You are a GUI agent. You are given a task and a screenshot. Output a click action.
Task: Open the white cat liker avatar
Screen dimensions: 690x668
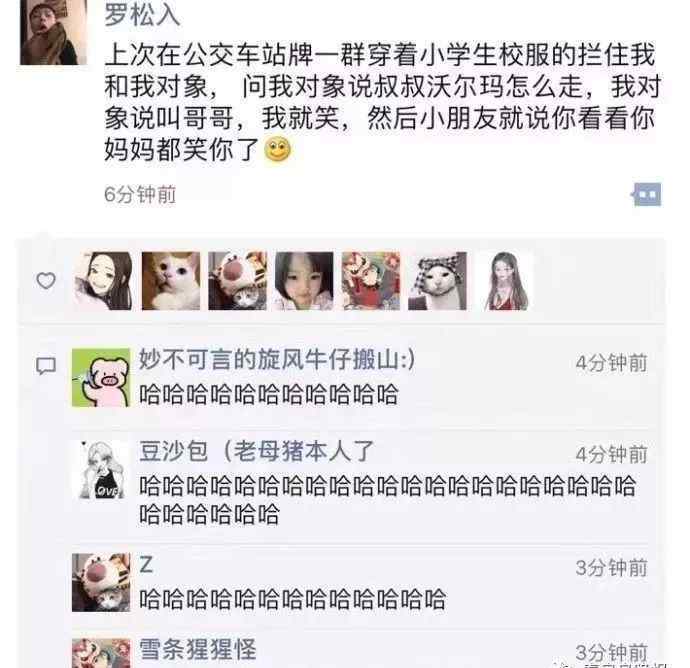coord(171,281)
